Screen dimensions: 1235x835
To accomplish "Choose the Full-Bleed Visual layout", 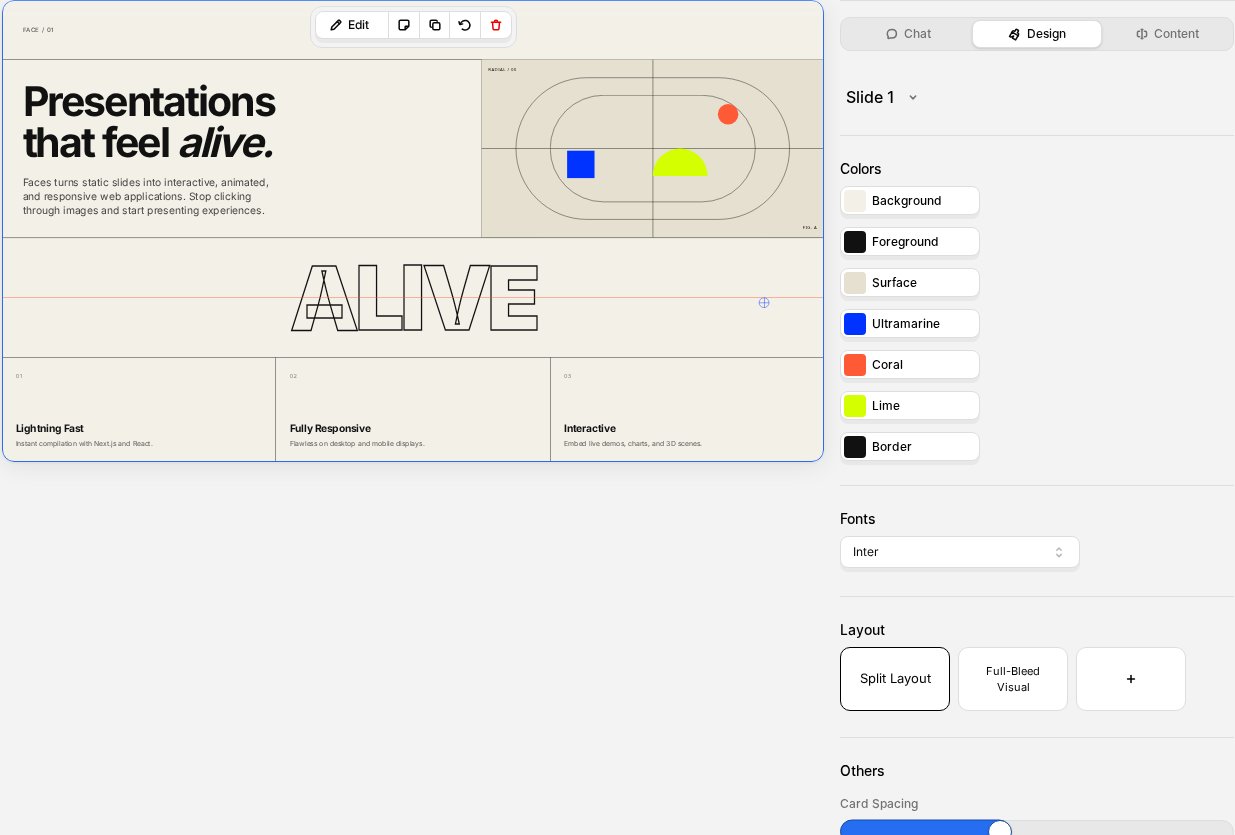I will click(1013, 679).
